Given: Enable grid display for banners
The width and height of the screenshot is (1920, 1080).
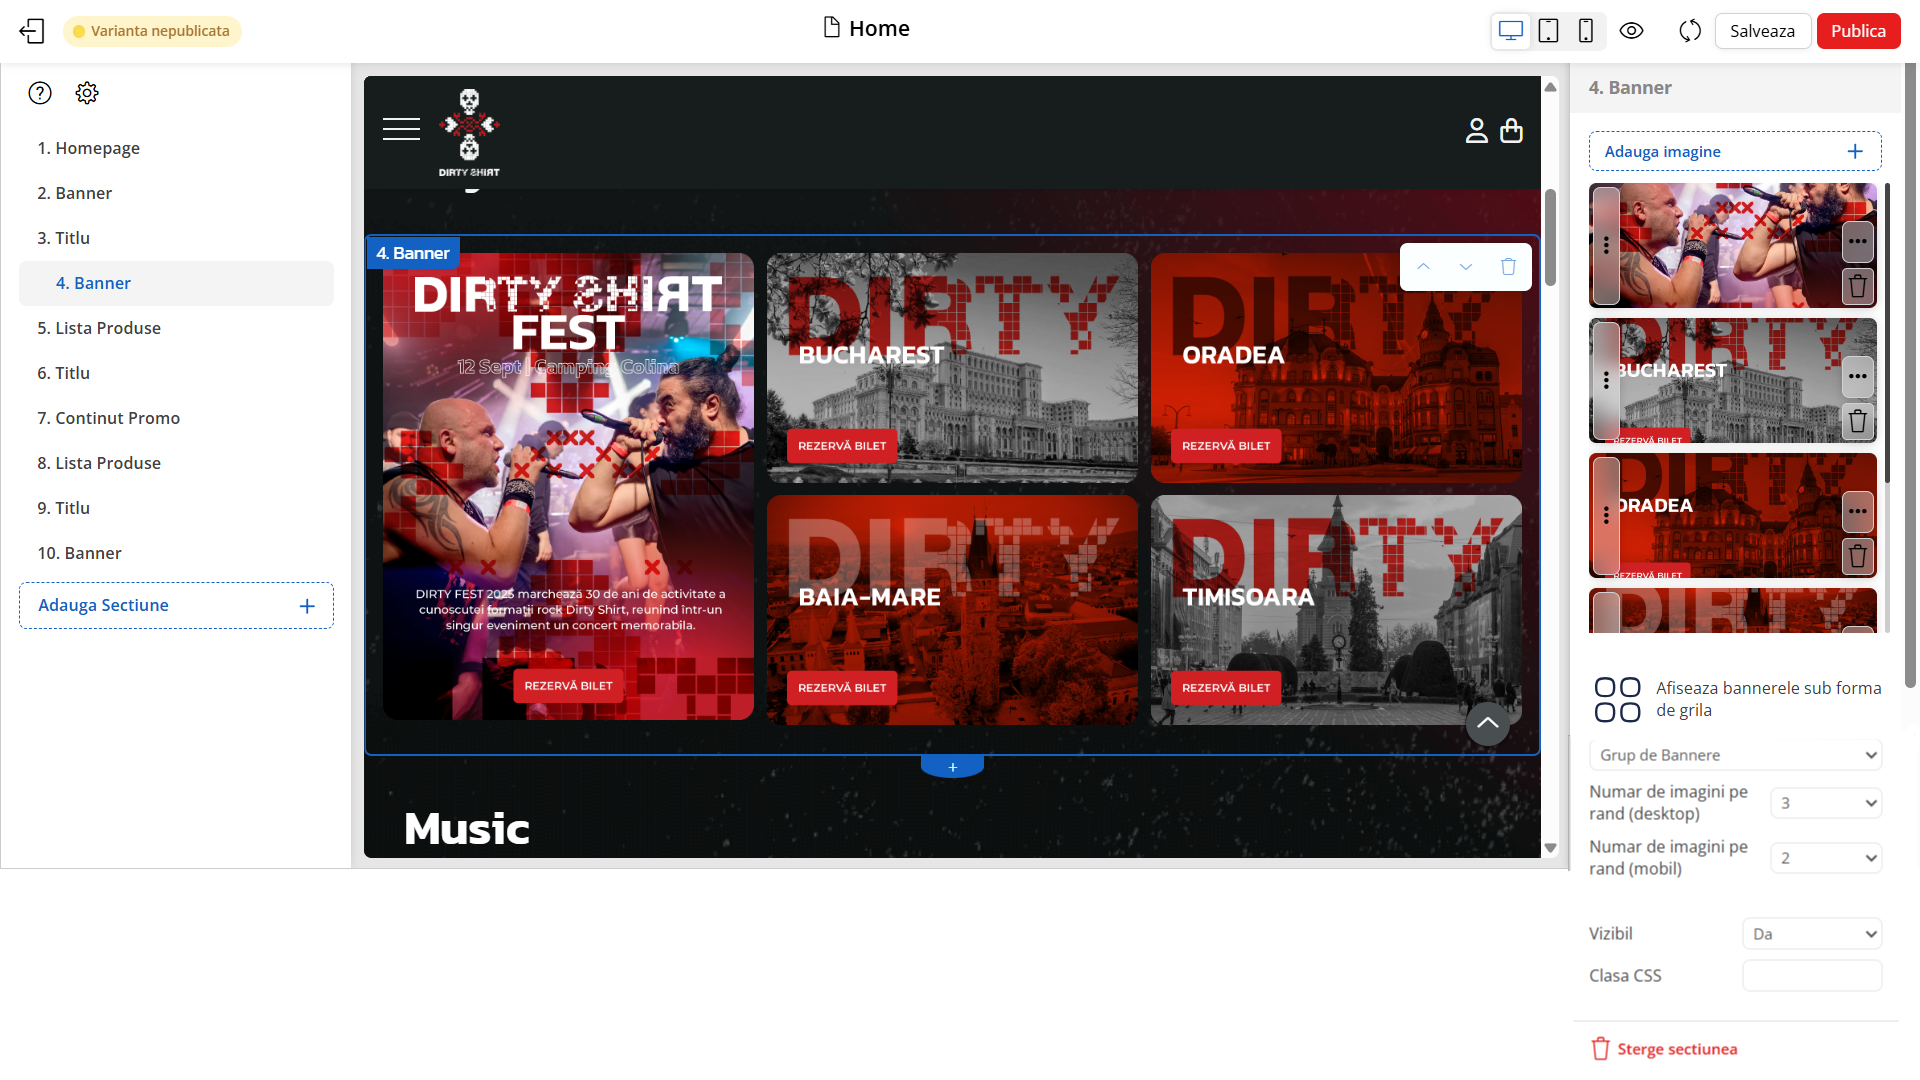Looking at the screenshot, I should click(1616, 697).
